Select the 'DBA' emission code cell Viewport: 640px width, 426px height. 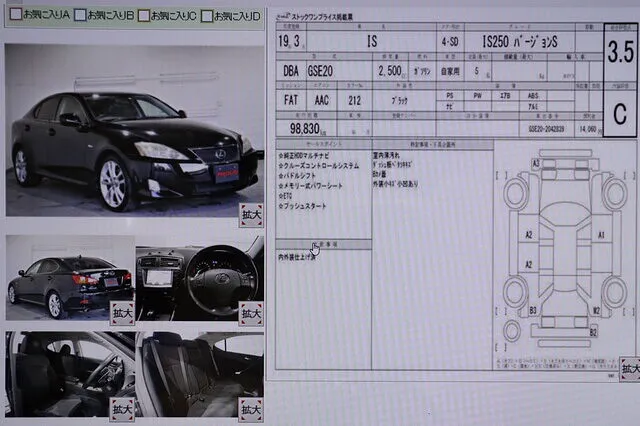(291, 71)
